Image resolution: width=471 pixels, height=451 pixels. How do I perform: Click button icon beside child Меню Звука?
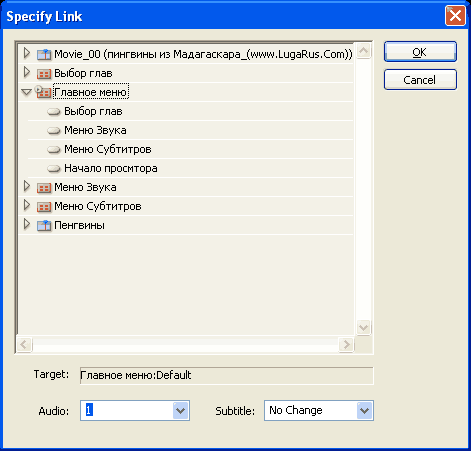pyautogui.click(x=54, y=131)
